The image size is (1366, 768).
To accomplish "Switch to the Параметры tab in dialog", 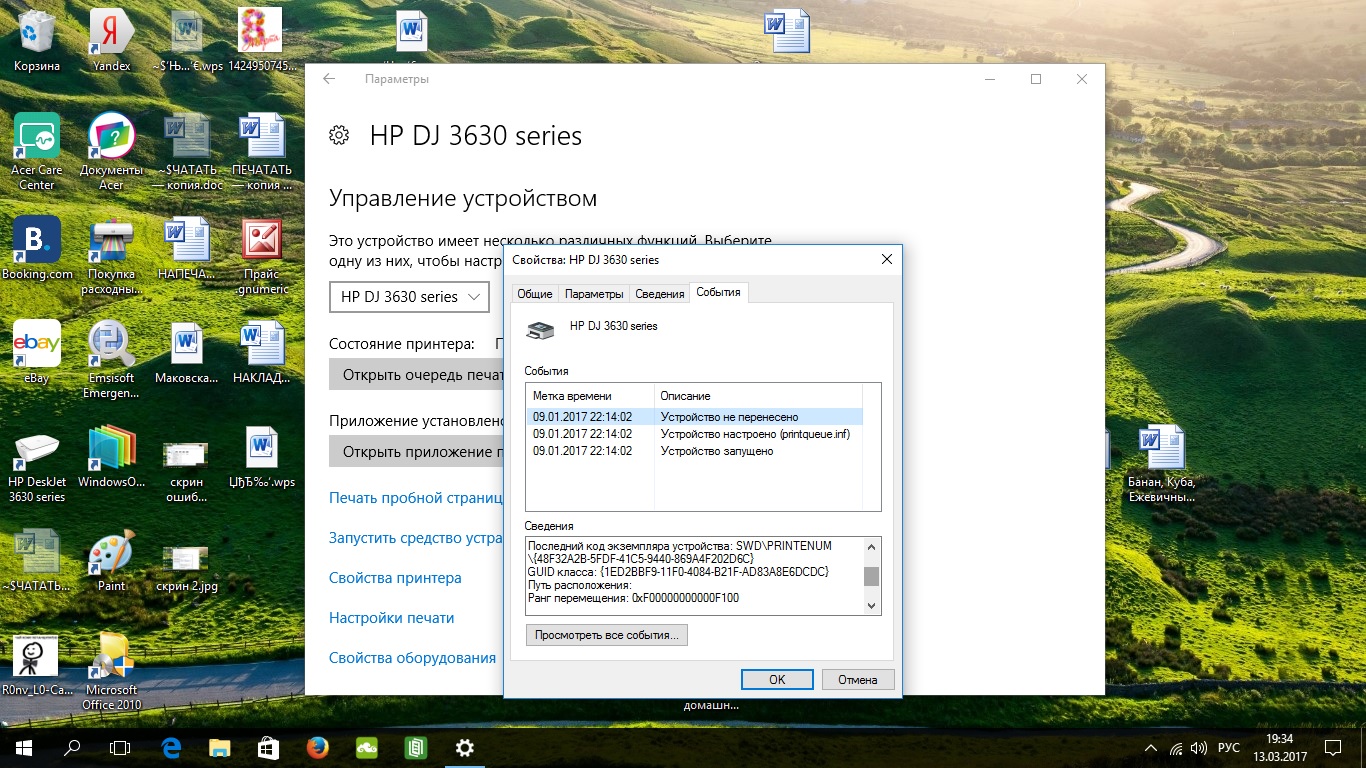I will 594,294.
